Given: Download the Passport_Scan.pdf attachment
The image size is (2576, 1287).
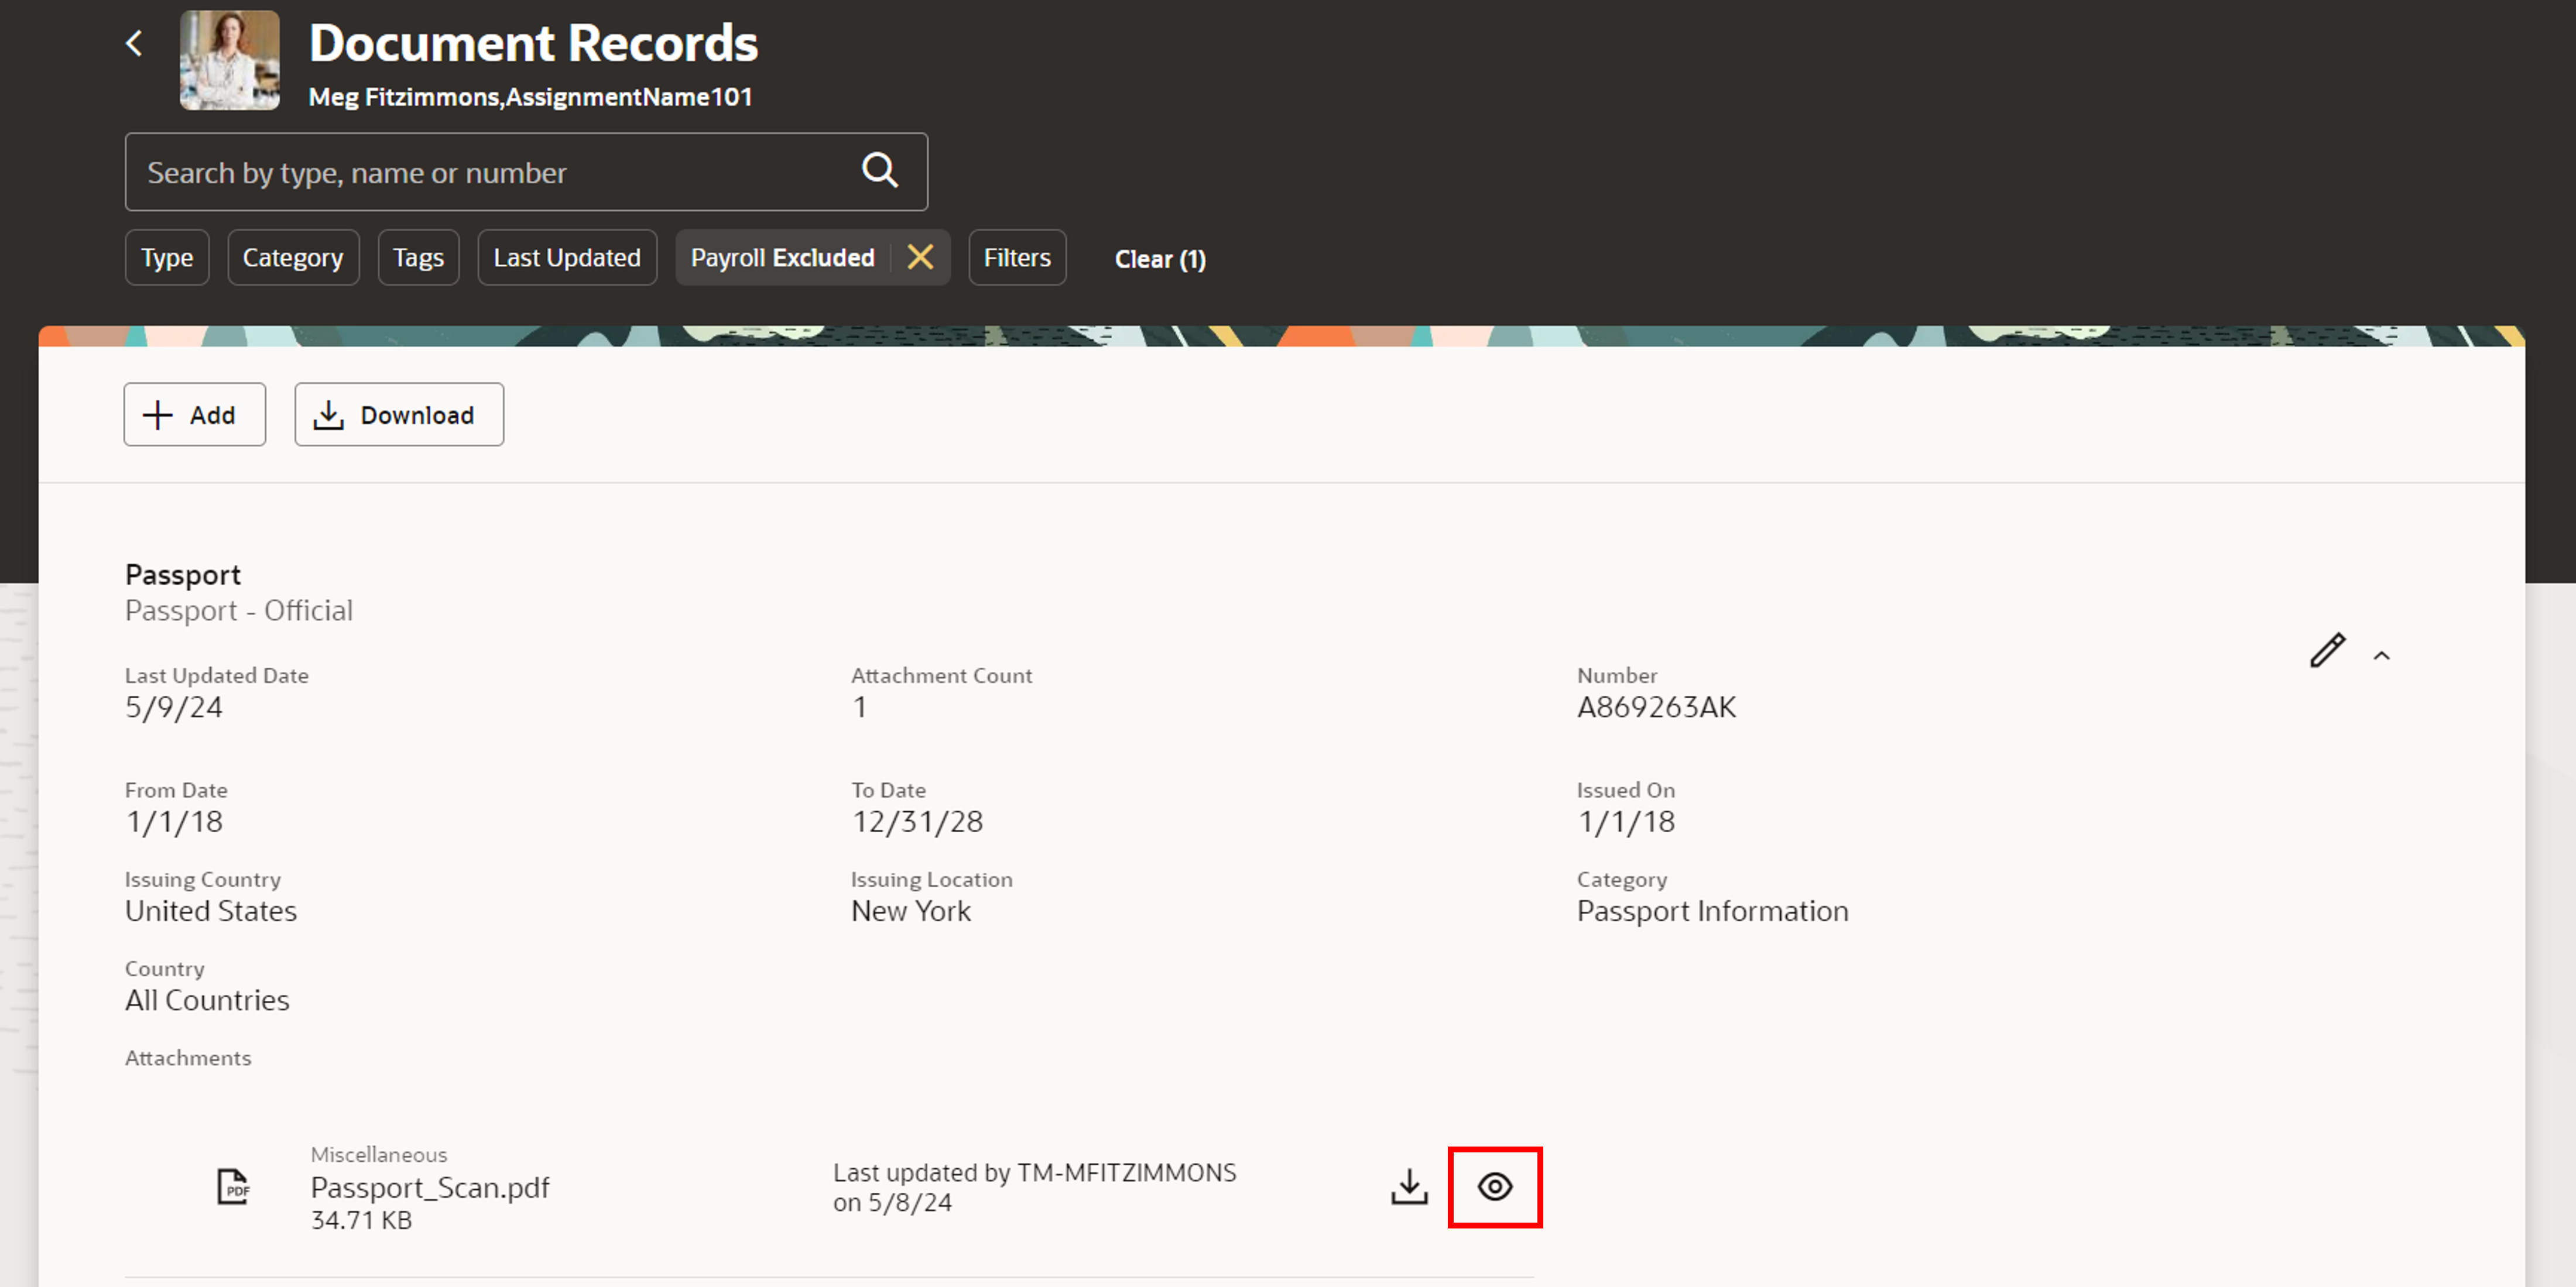Looking at the screenshot, I should pos(1409,1187).
